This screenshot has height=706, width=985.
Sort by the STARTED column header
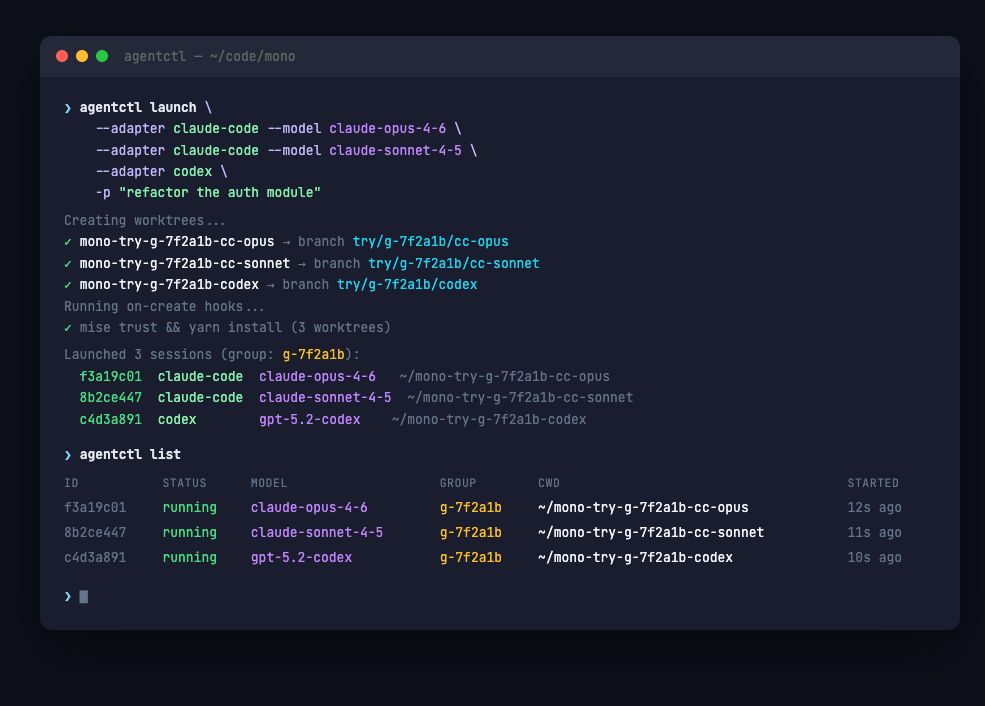873,483
